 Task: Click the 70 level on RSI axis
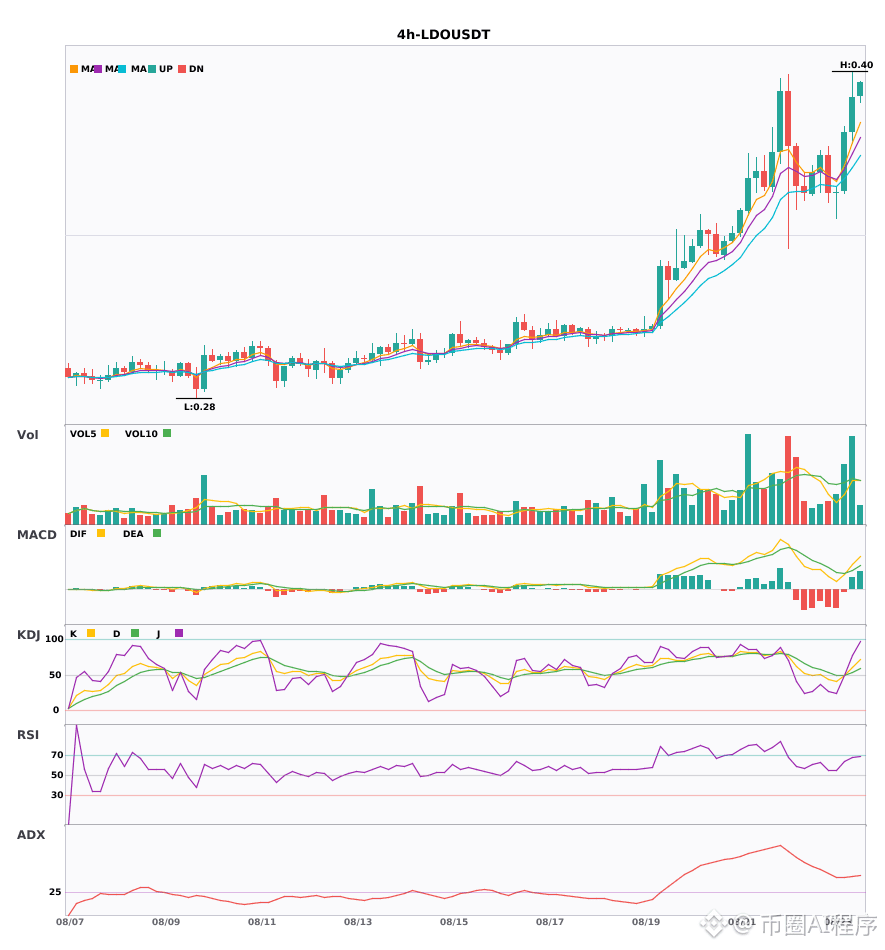57,755
